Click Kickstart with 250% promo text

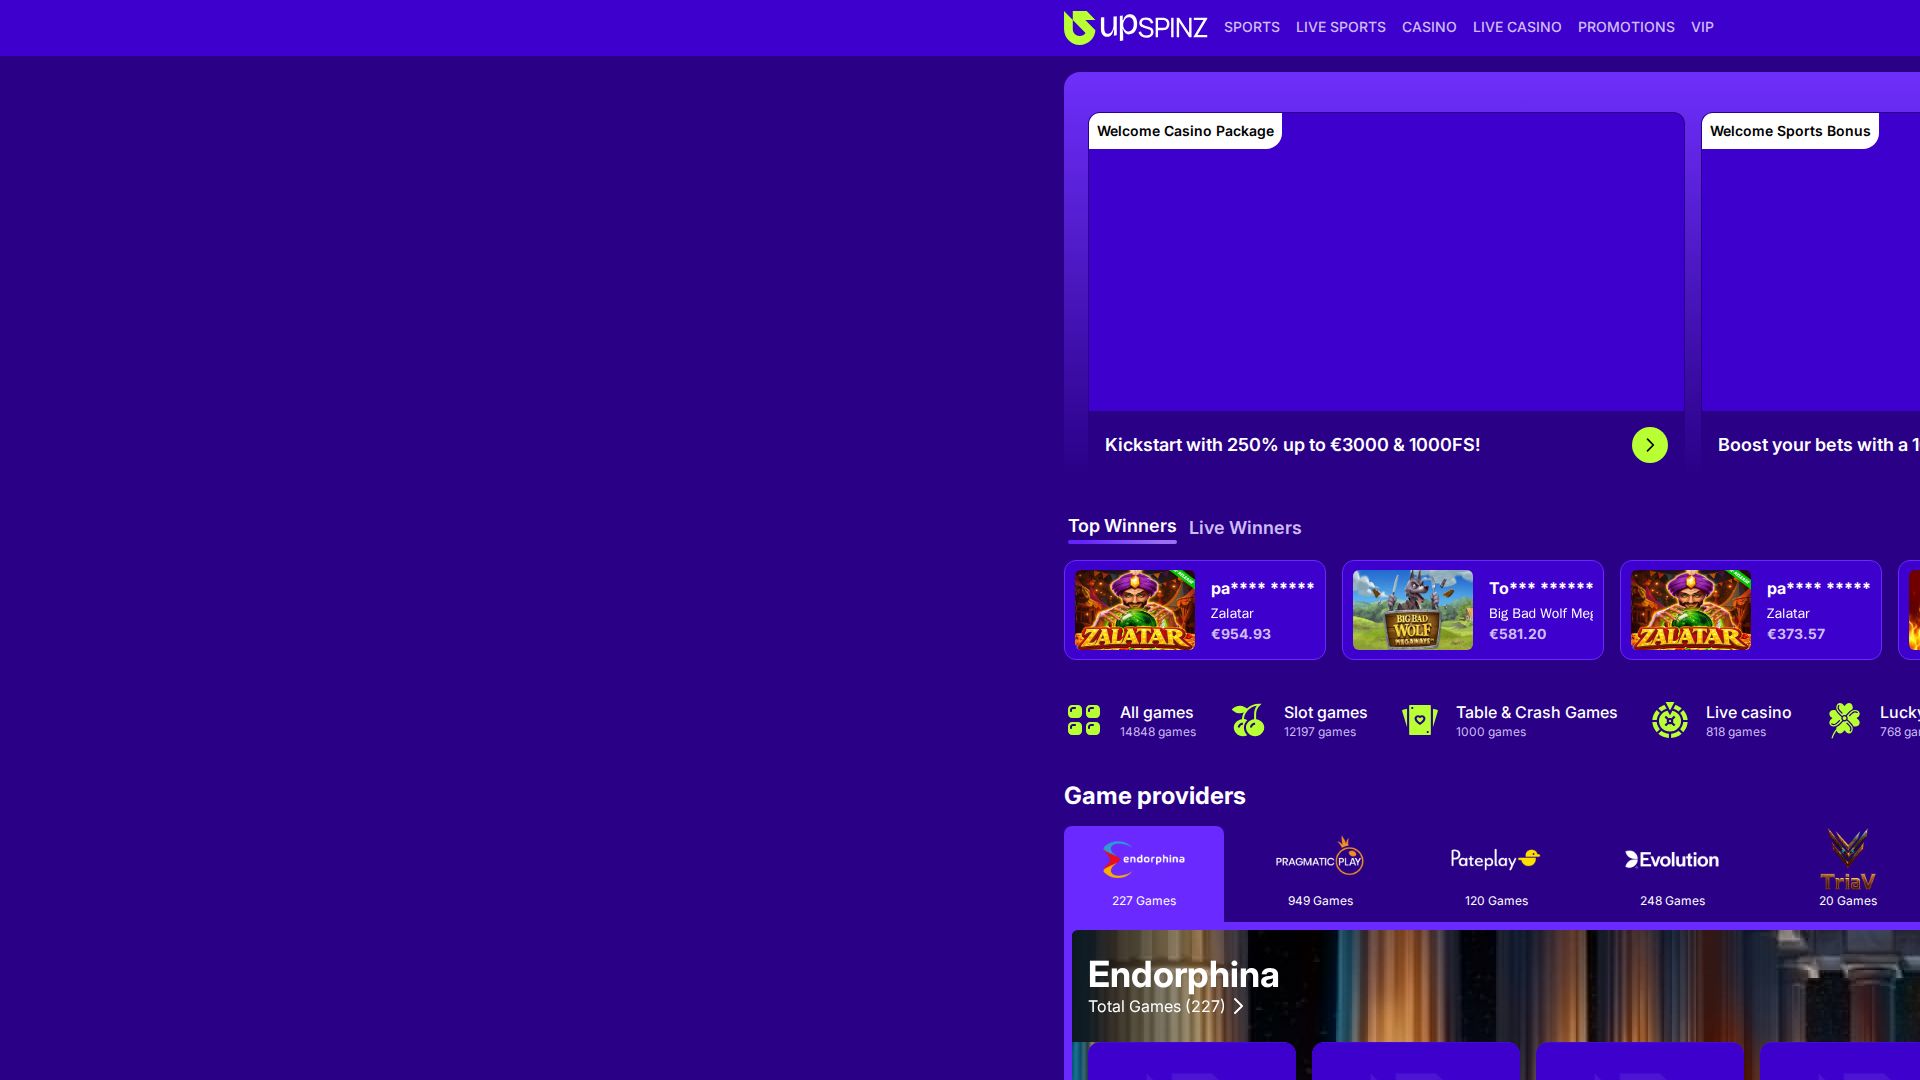pos(1293,445)
